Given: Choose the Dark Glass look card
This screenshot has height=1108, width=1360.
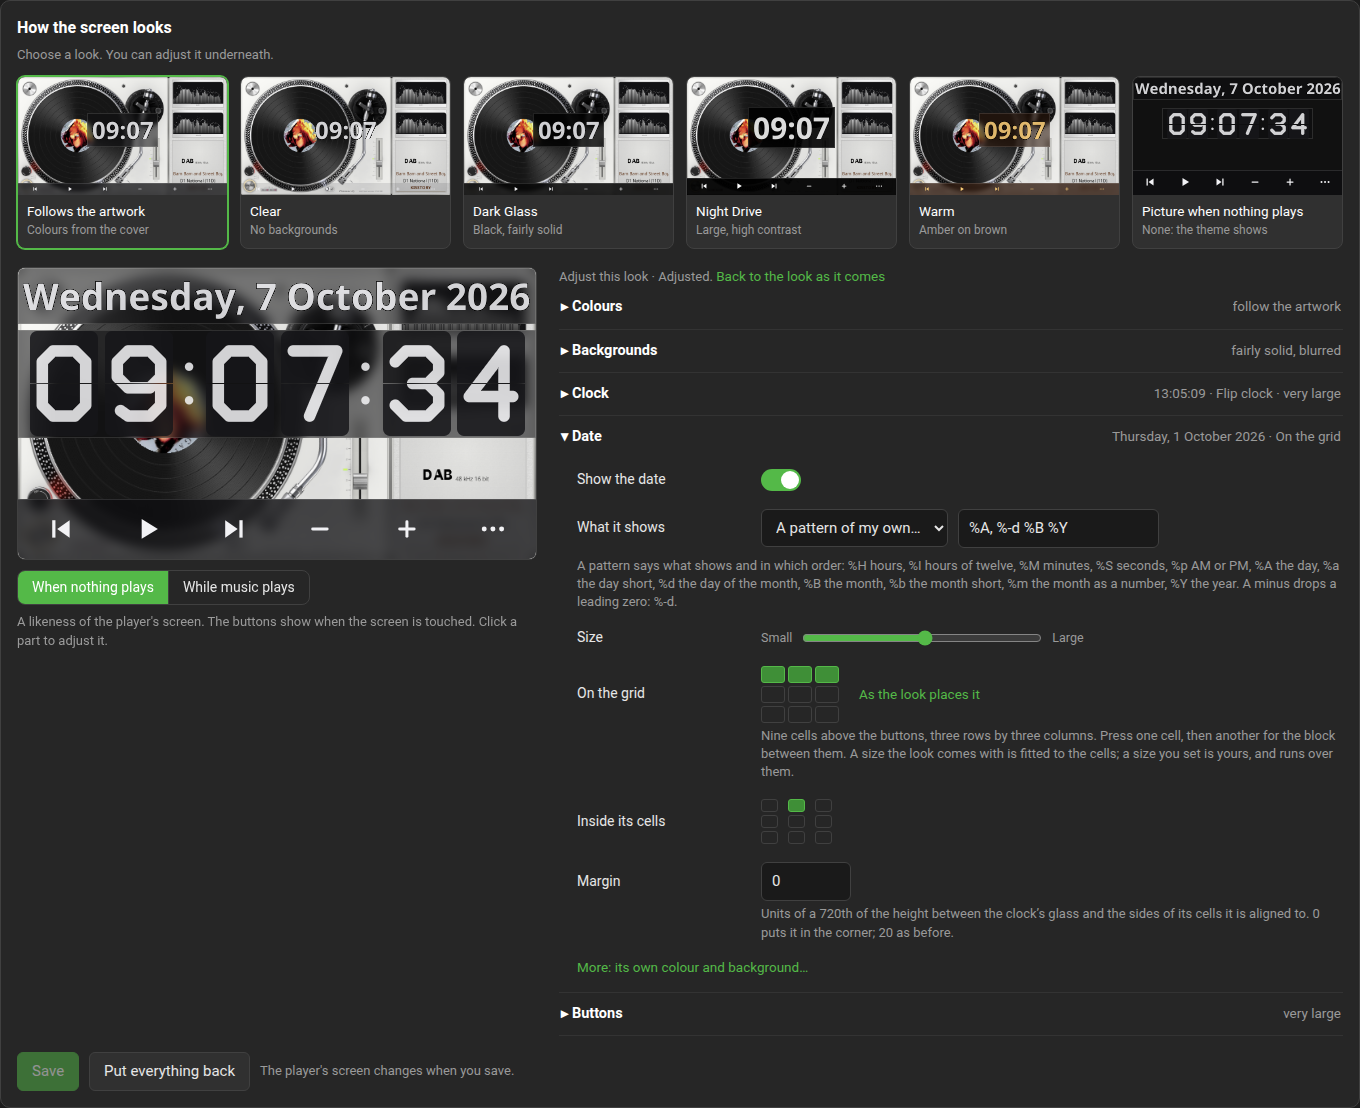Looking at the screenshot, I should coord(569,162).
